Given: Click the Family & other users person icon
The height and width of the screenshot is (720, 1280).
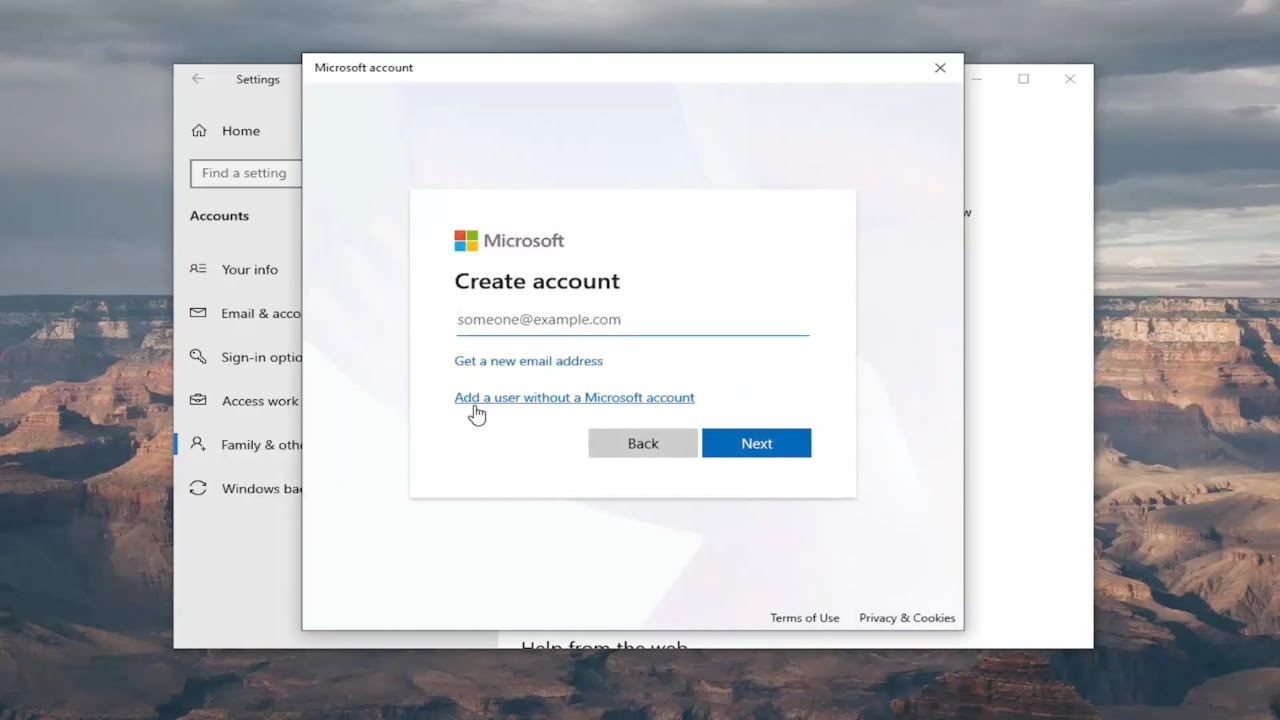Looking at the screenshot, I should click(x=198, y=444).
